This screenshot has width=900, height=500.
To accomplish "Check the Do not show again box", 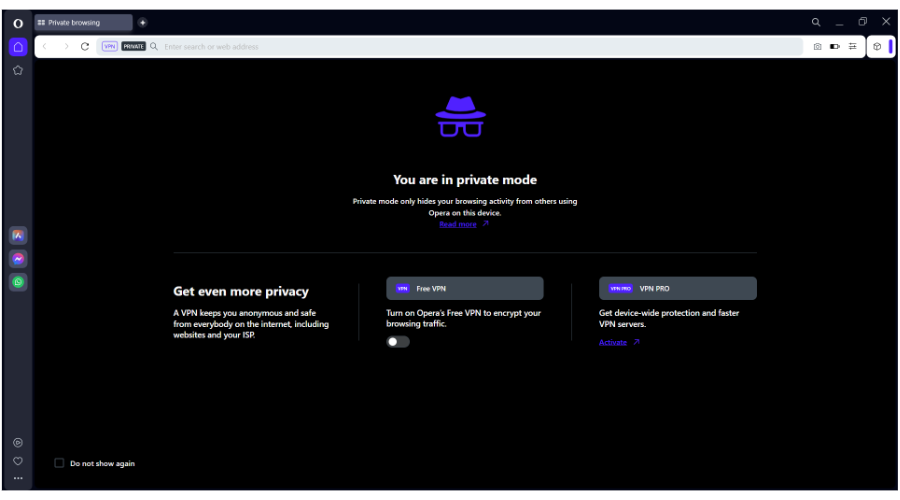I will (x=59, y=463).
